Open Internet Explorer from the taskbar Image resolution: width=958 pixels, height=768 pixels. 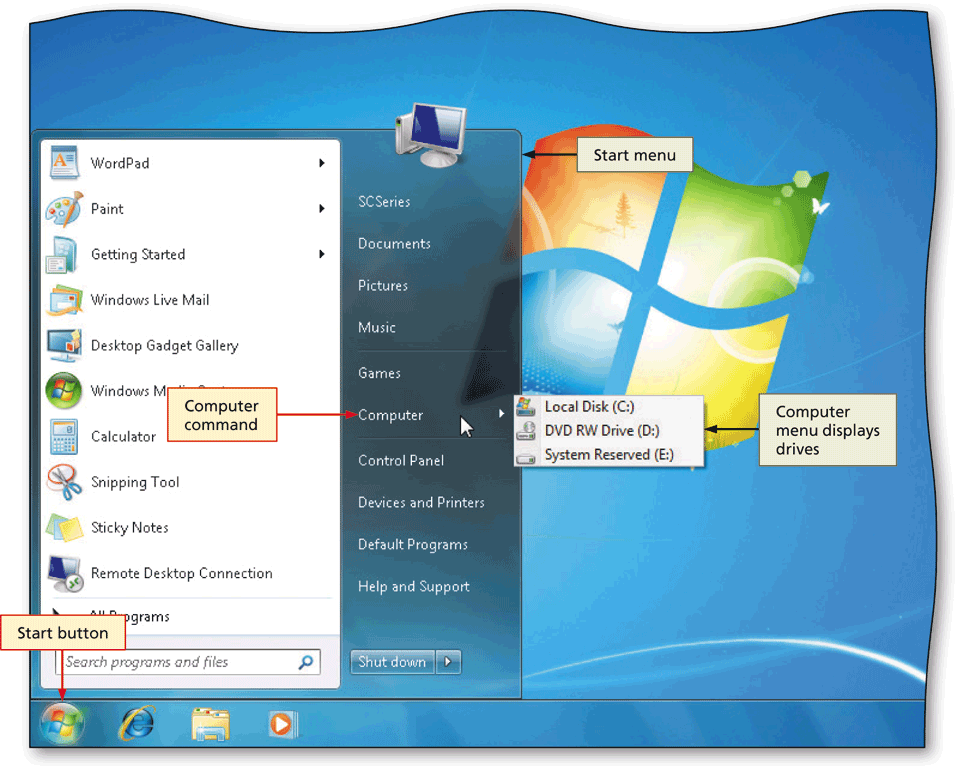137,724
